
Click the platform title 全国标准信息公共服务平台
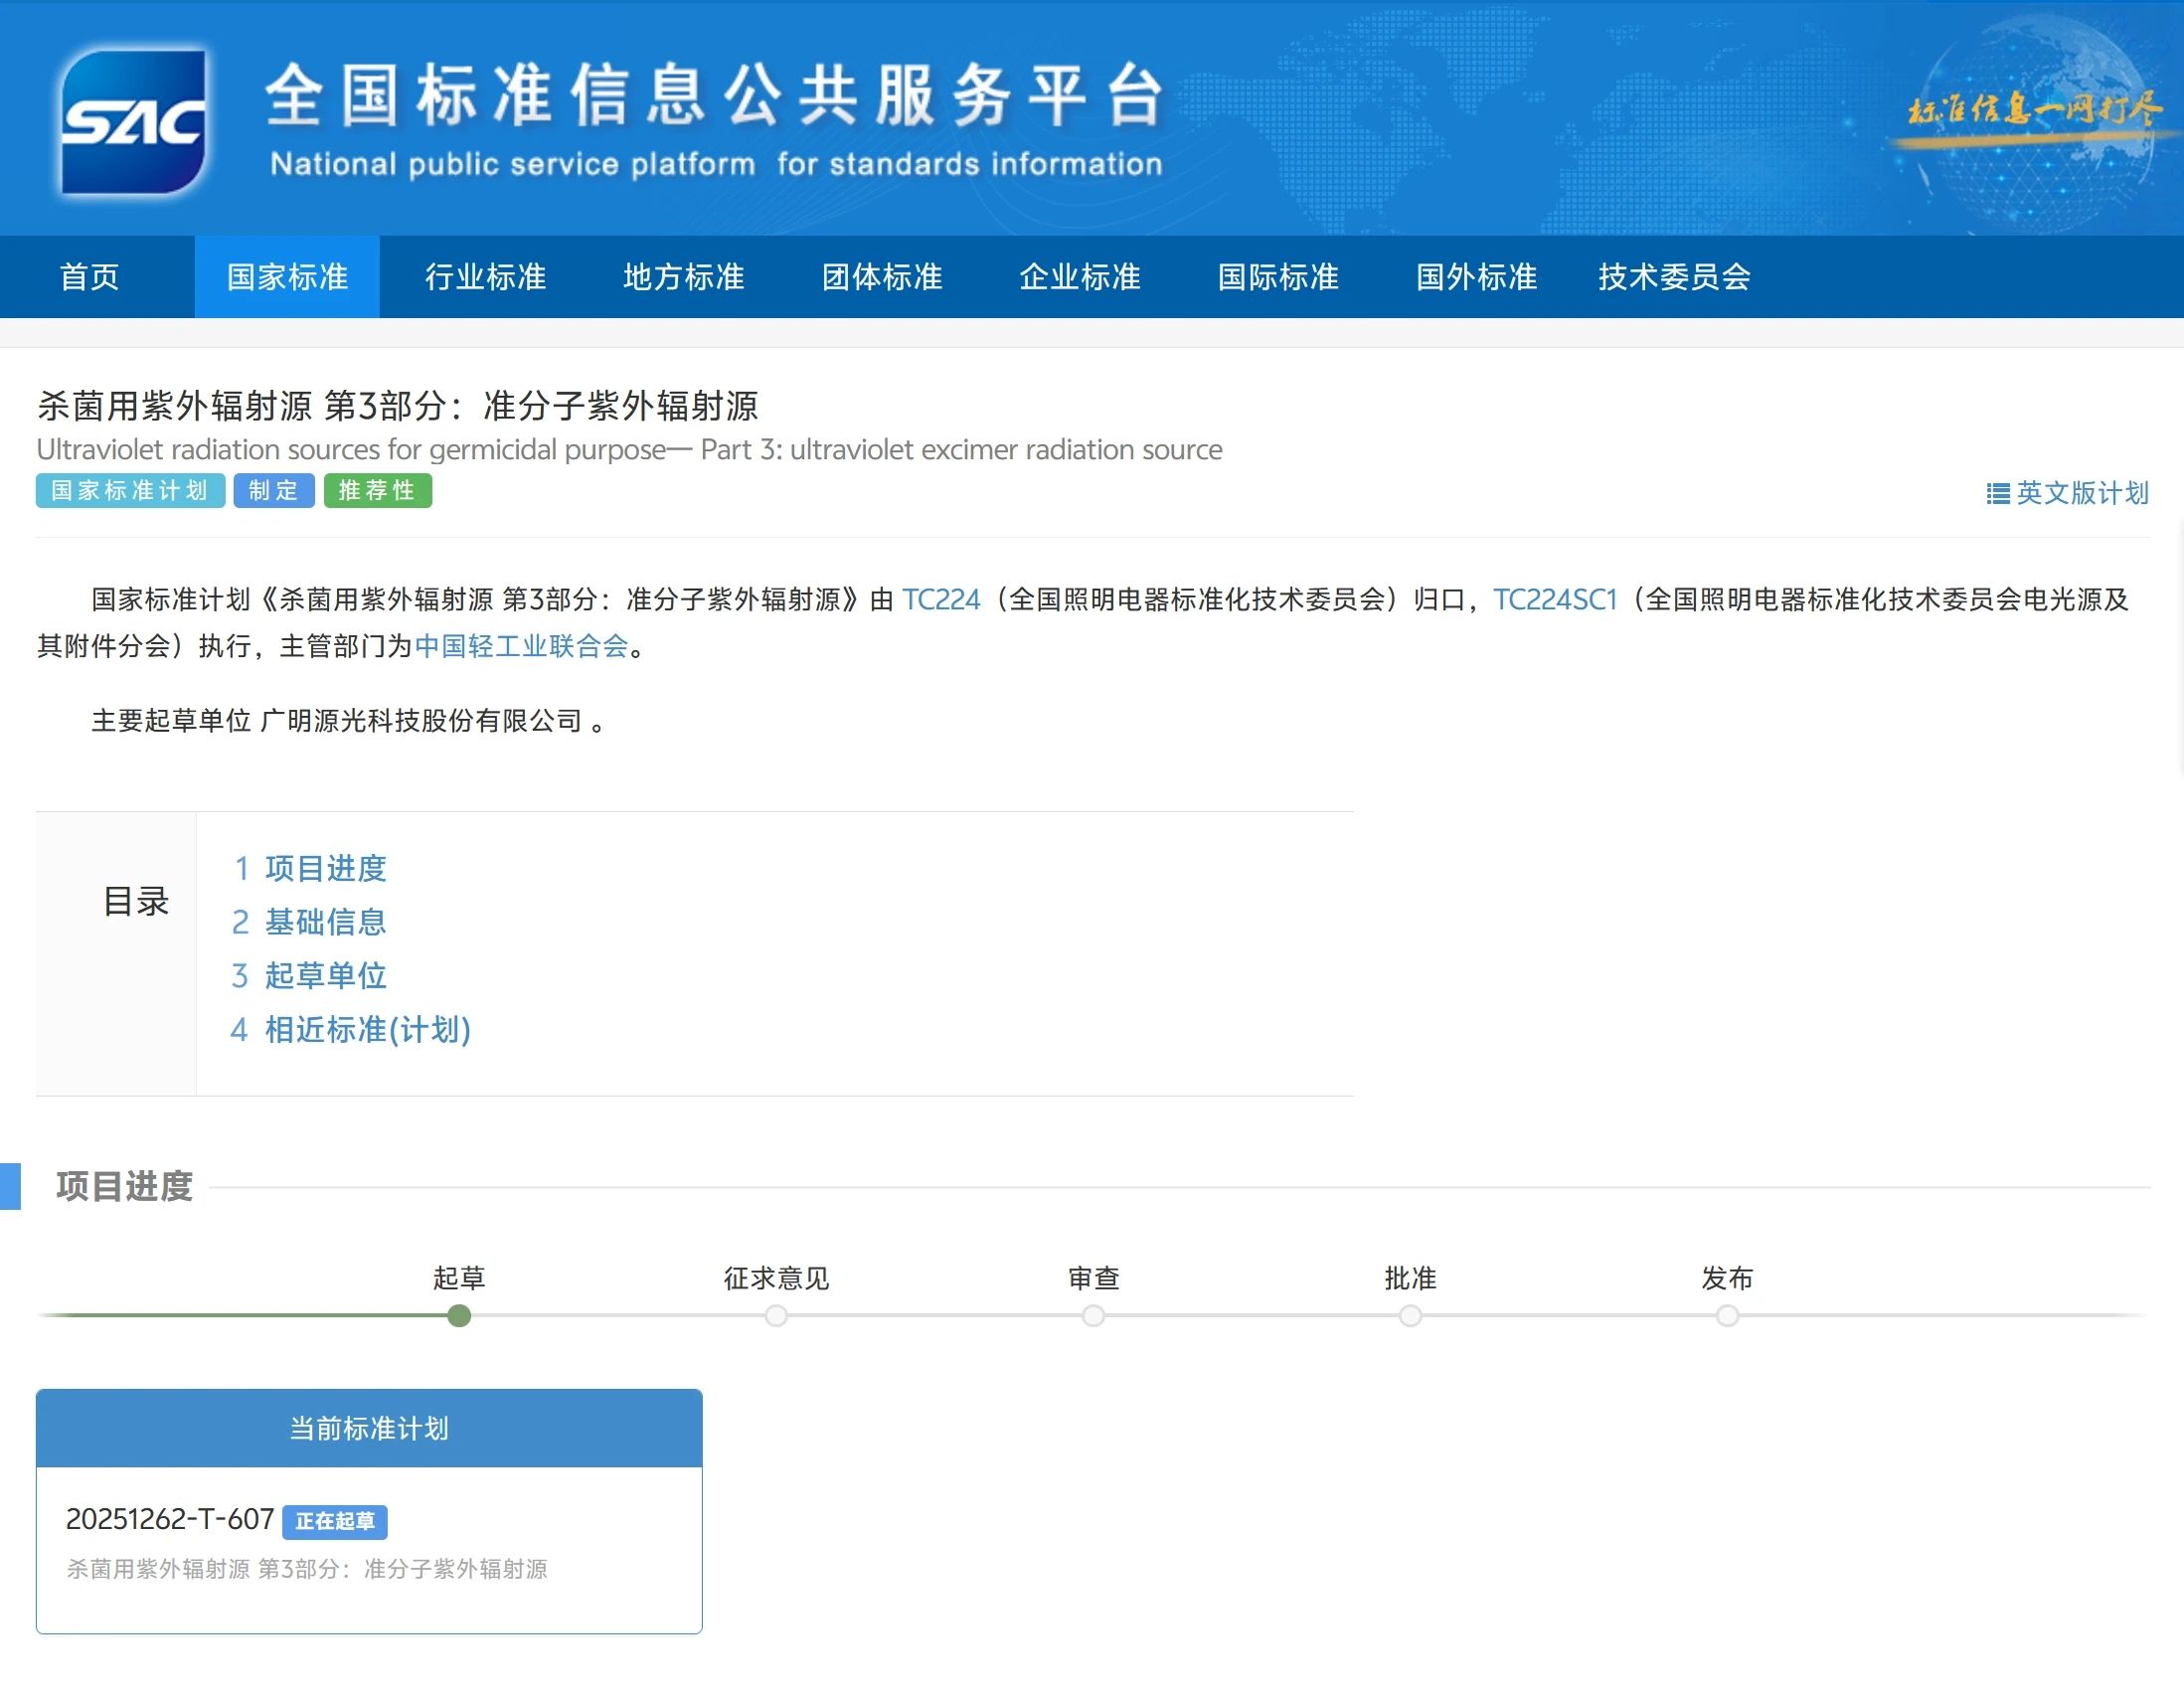(x=716, y=96)
